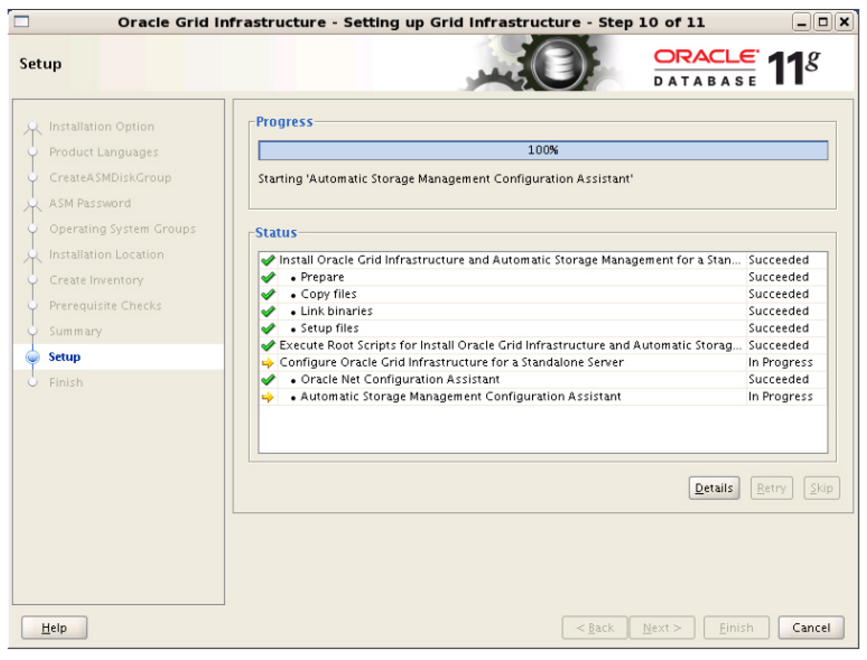
Task: Select the 'Link binaries' status row
Action: click(543, 311)
